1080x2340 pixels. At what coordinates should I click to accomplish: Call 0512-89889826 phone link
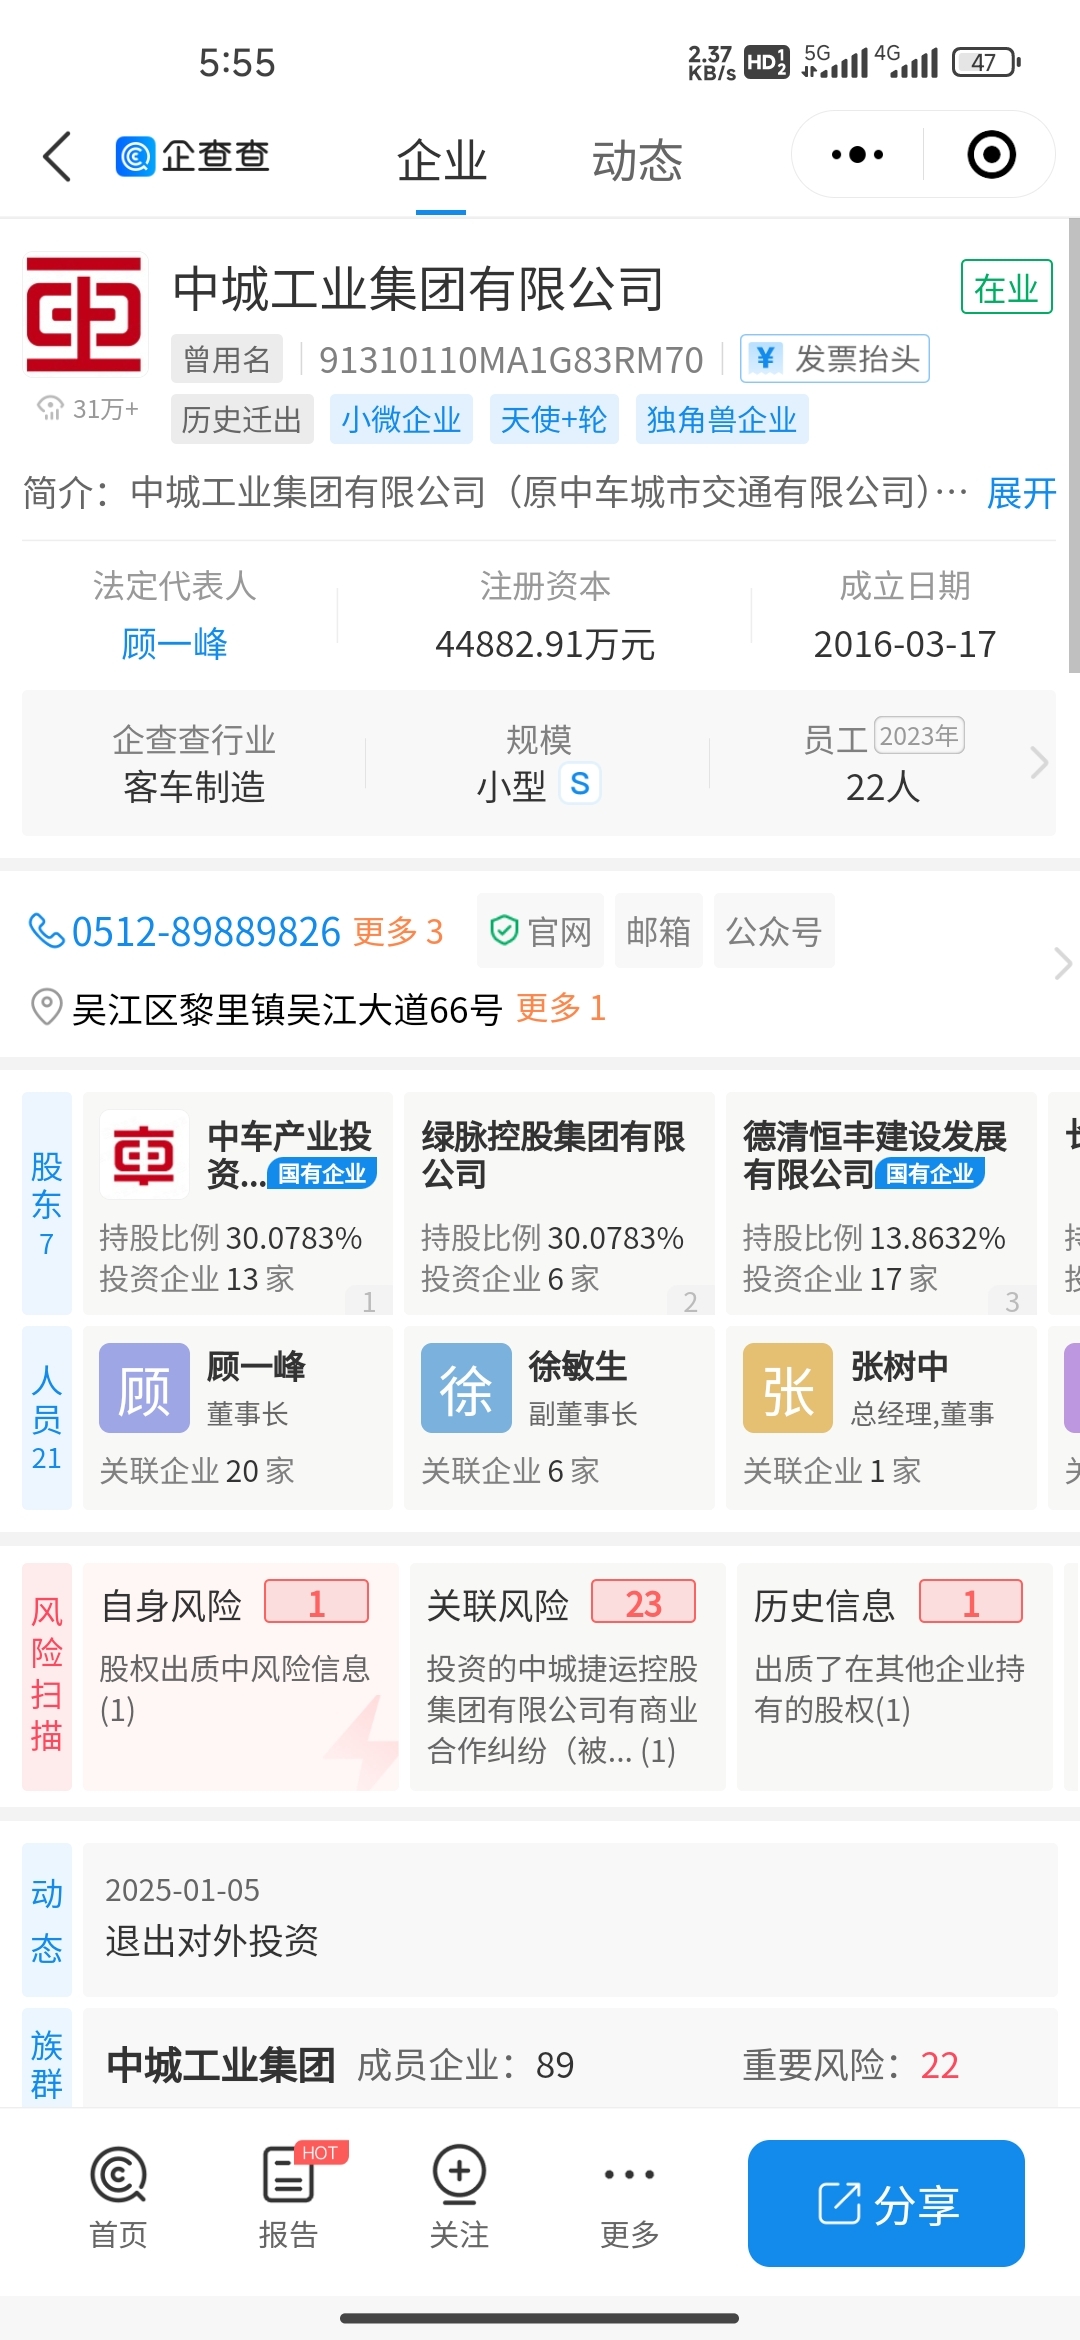tap(206, 931)
